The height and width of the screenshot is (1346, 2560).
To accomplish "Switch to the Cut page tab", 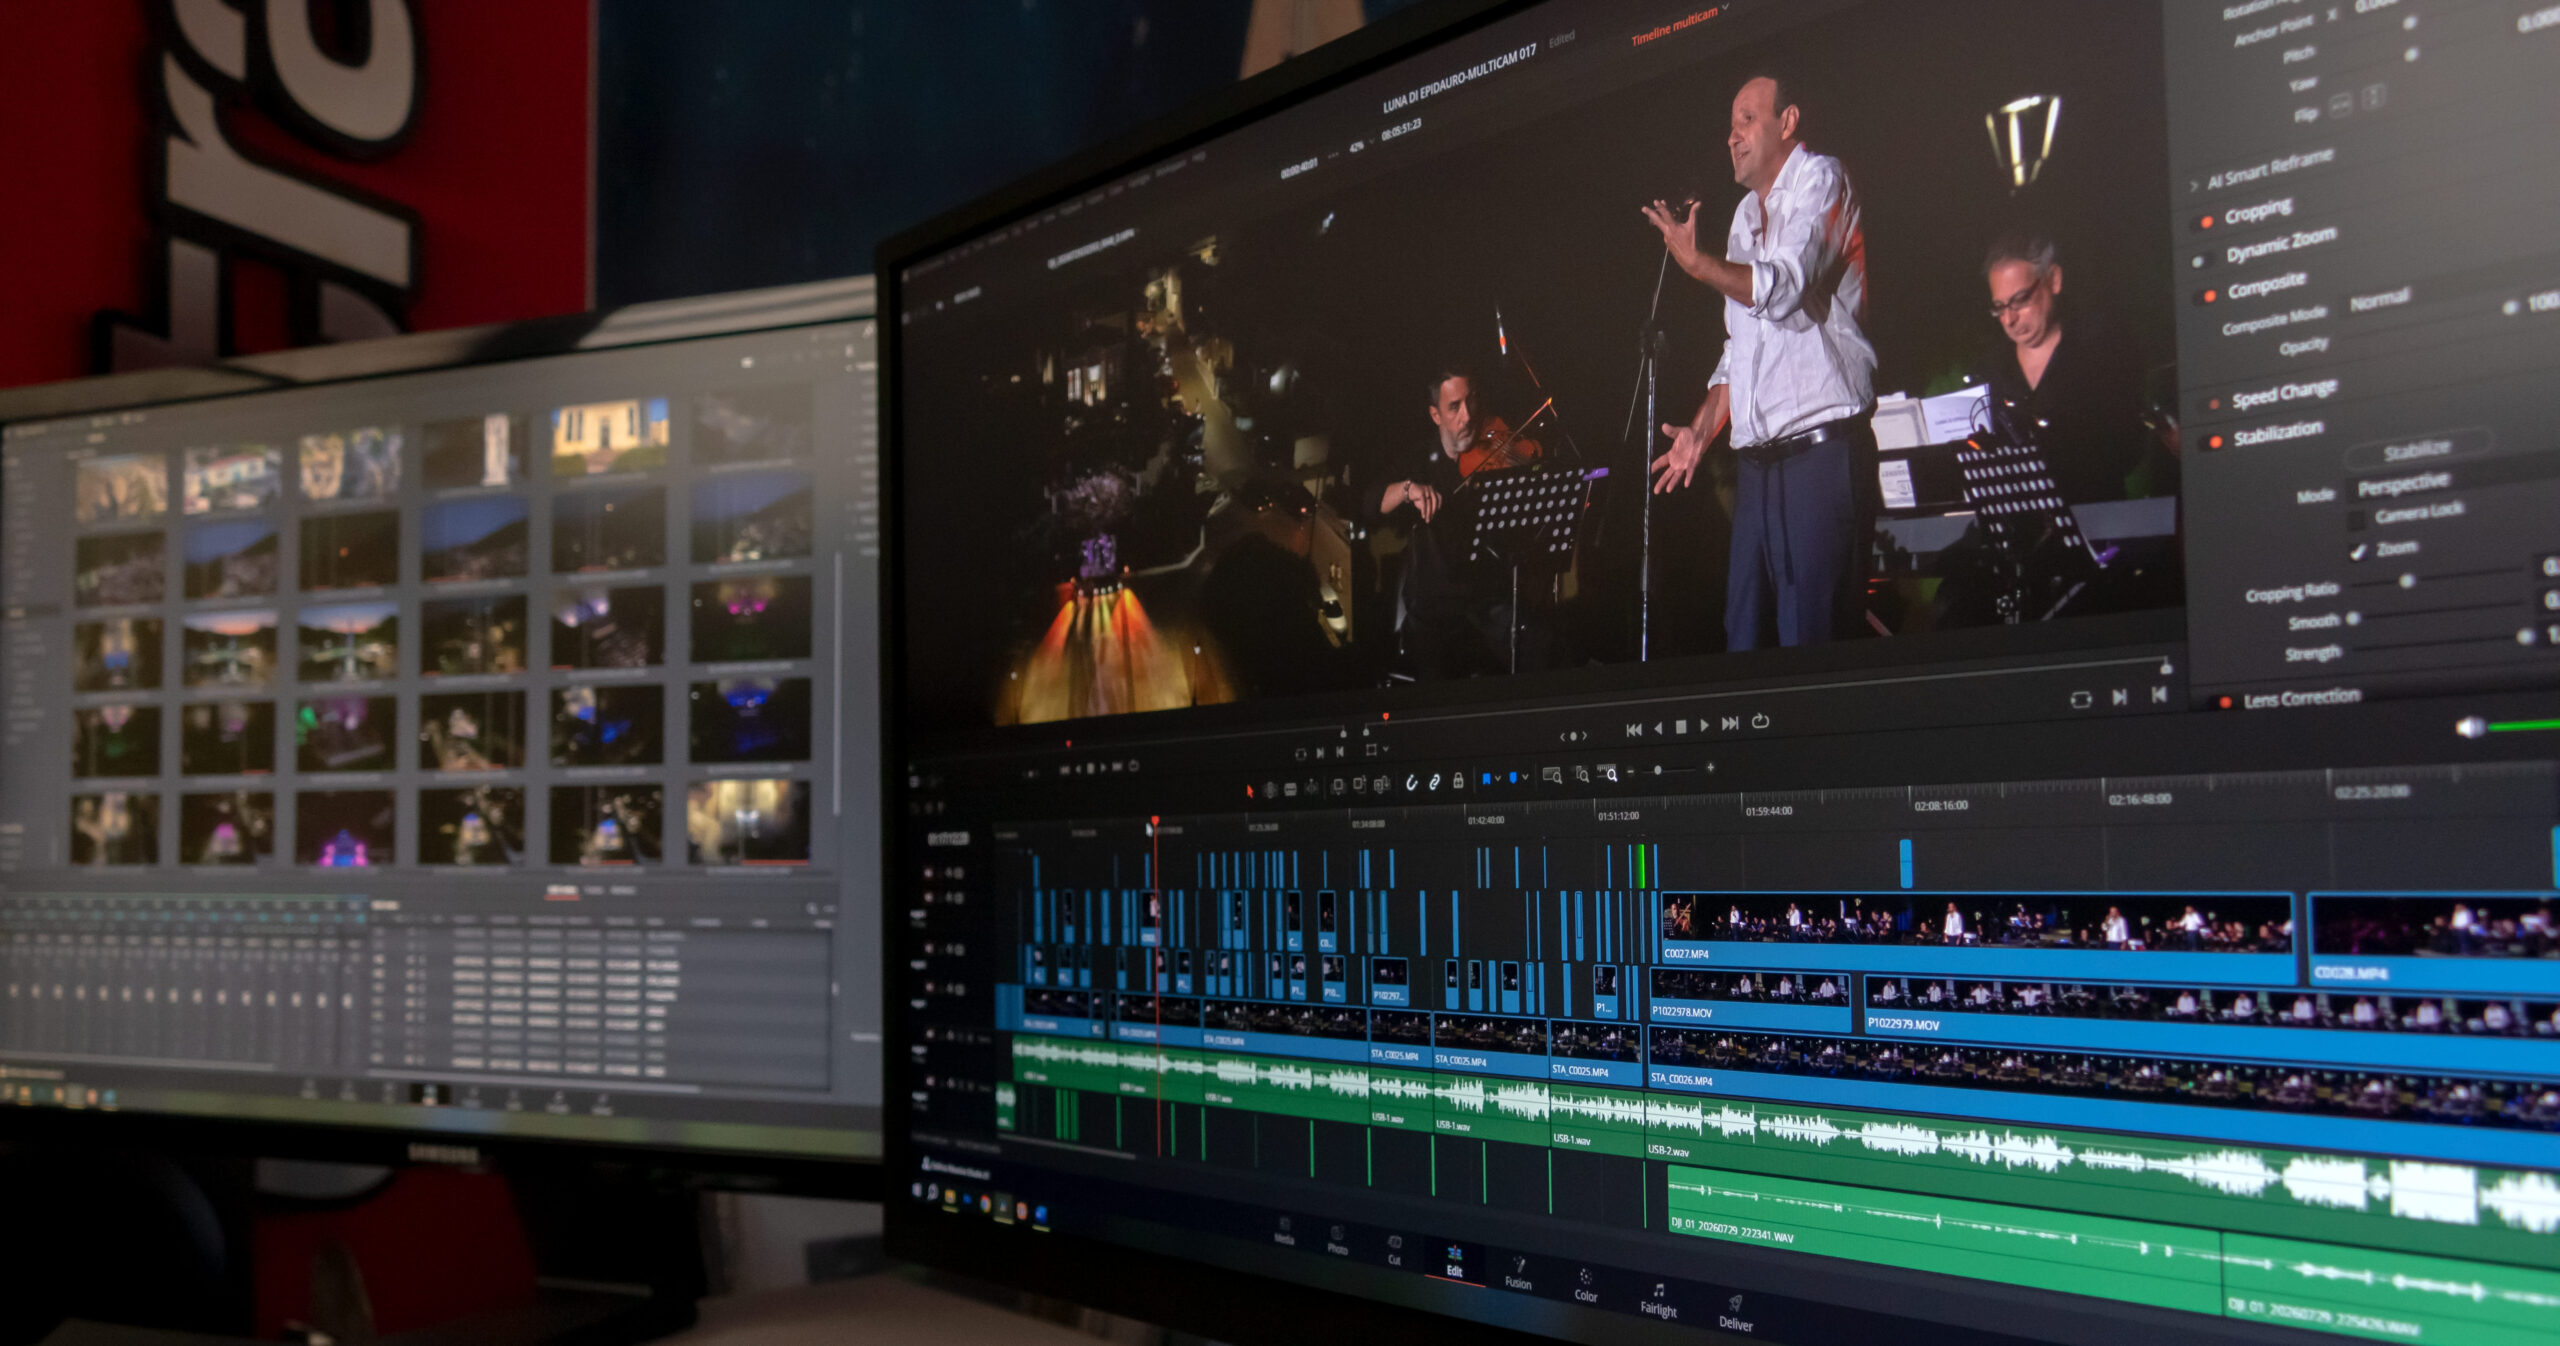I will [1395, 1250].
